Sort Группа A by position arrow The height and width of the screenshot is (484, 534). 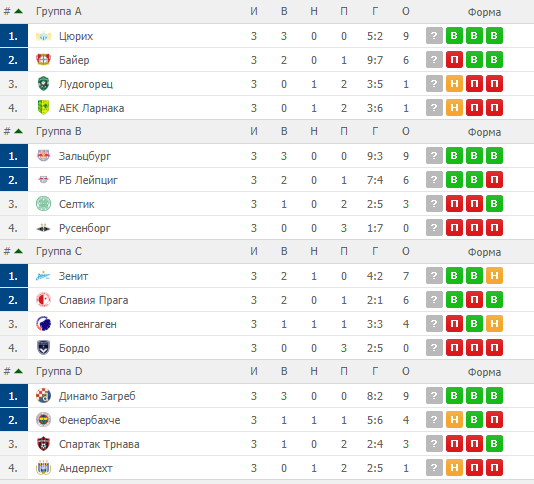[x=19, y=11]
